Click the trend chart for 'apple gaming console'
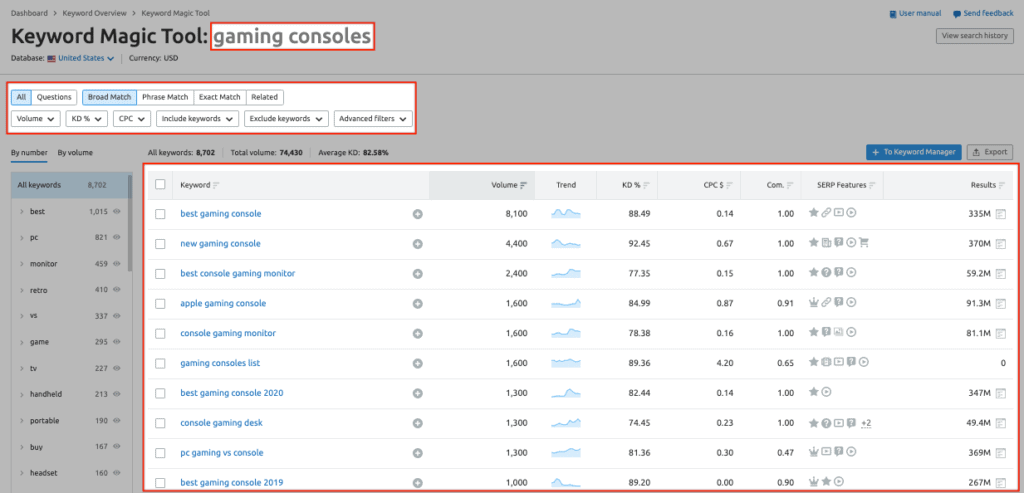This screenshot has width=1024, height=493. (565, 303)
